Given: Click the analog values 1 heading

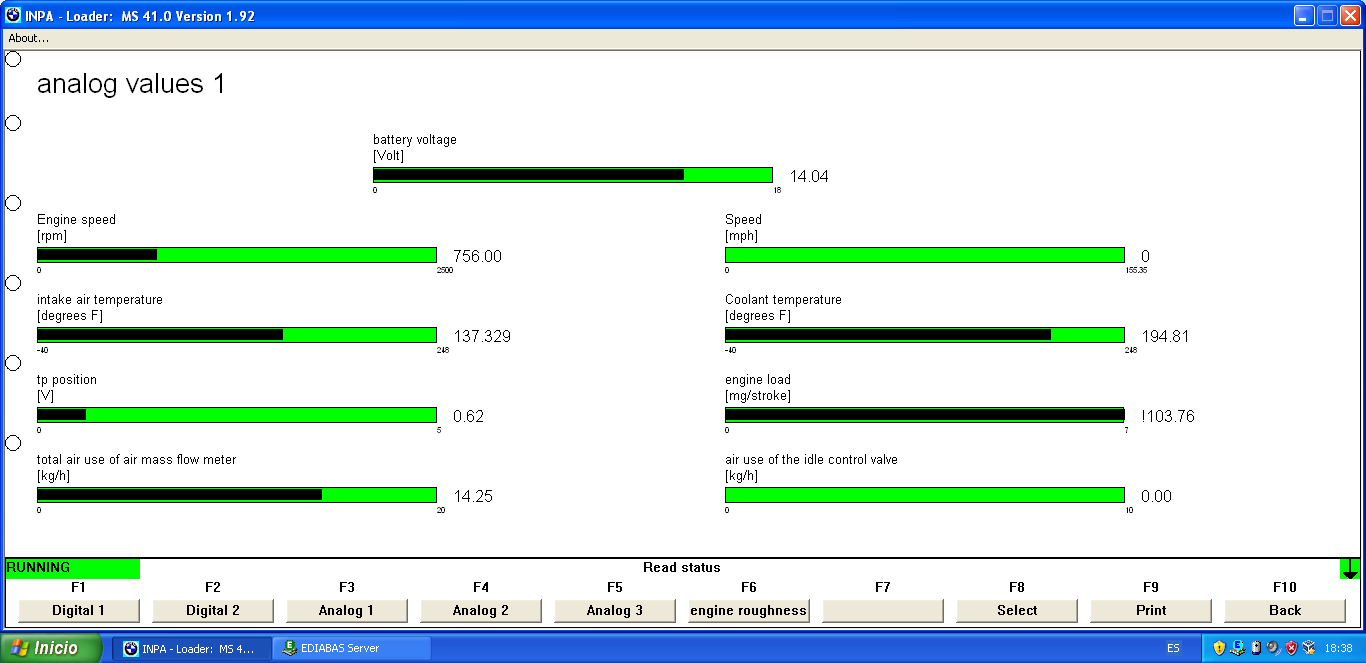Looking at the screenshot, I should [x=131, y=84].
